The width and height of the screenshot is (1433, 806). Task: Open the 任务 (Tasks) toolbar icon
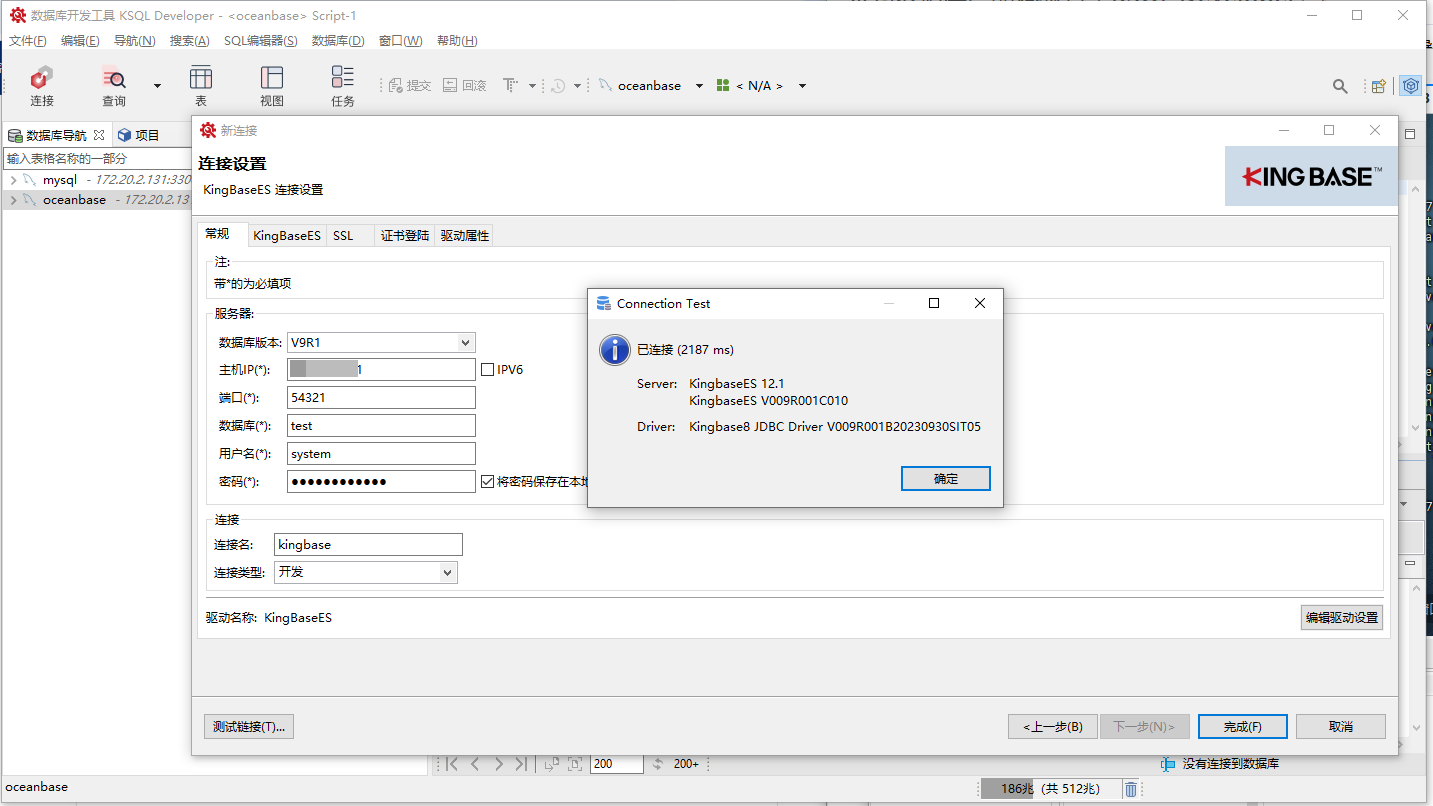(x=343, y=85)
